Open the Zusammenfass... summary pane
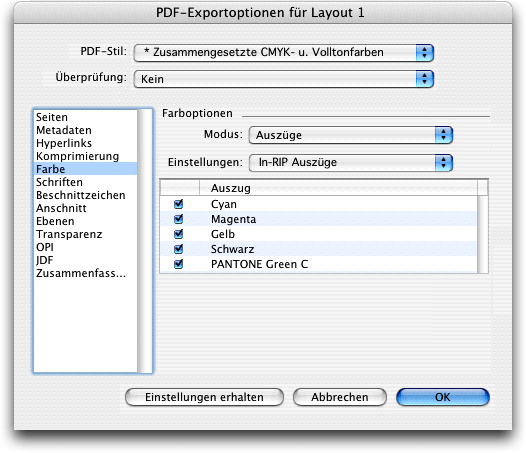The width and height of the screenshot is (526, 453). point(86,273)
